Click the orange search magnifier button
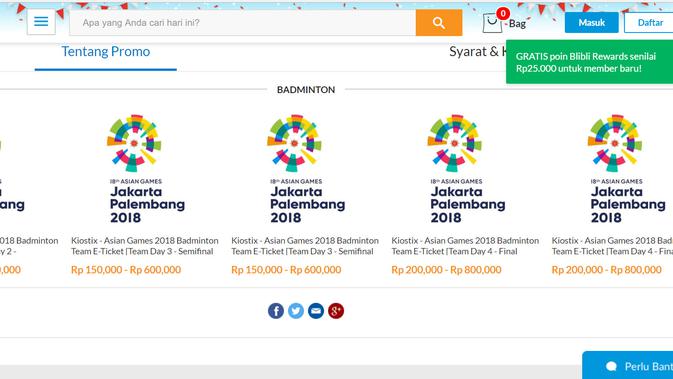Screen dimensions: 673x379 click(439, 23)
